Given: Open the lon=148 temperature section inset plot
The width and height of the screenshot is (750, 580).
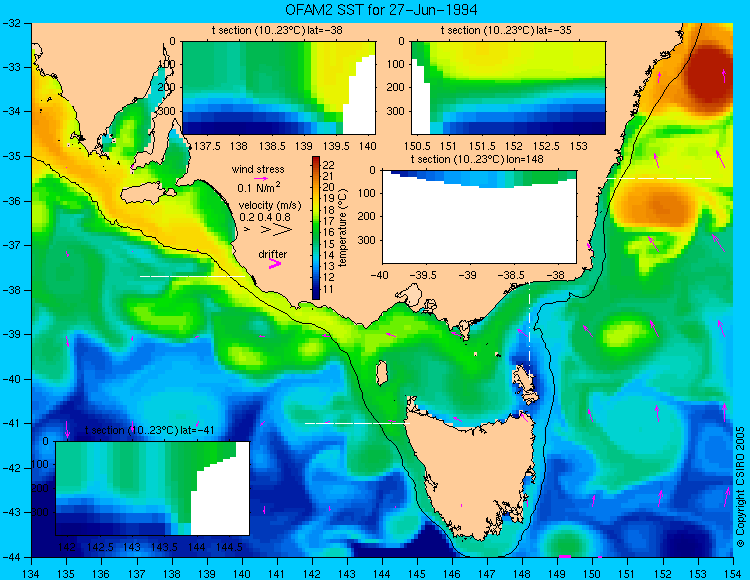Looking at the screenshot, I should tap(479, 217).
